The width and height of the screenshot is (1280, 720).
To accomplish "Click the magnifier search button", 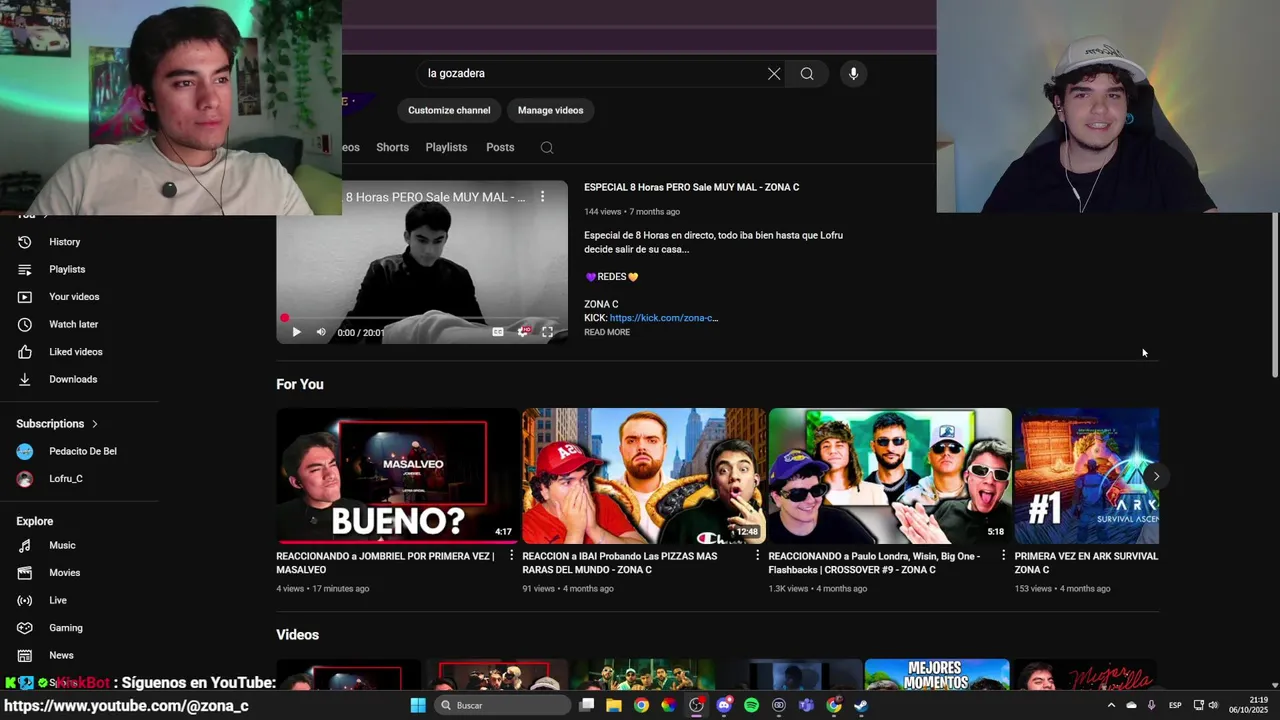I will [x=807, y=73].
